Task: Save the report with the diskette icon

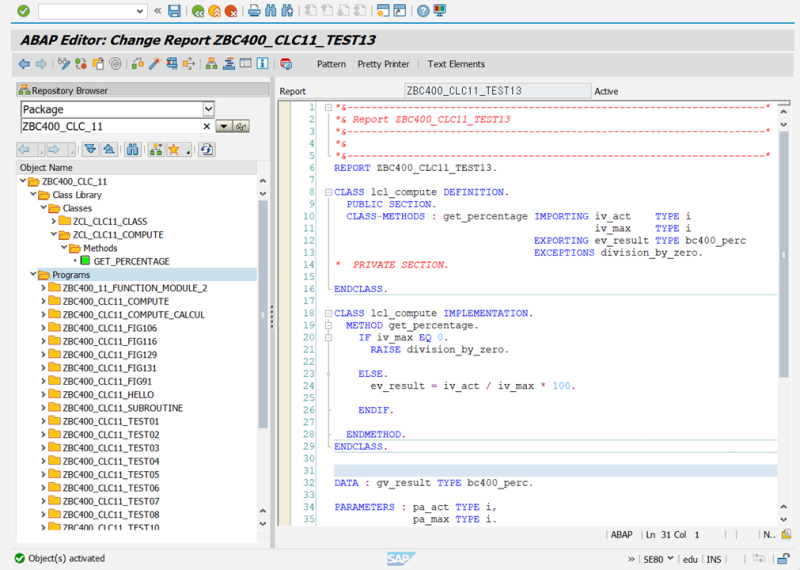Action: coord(174,11)
